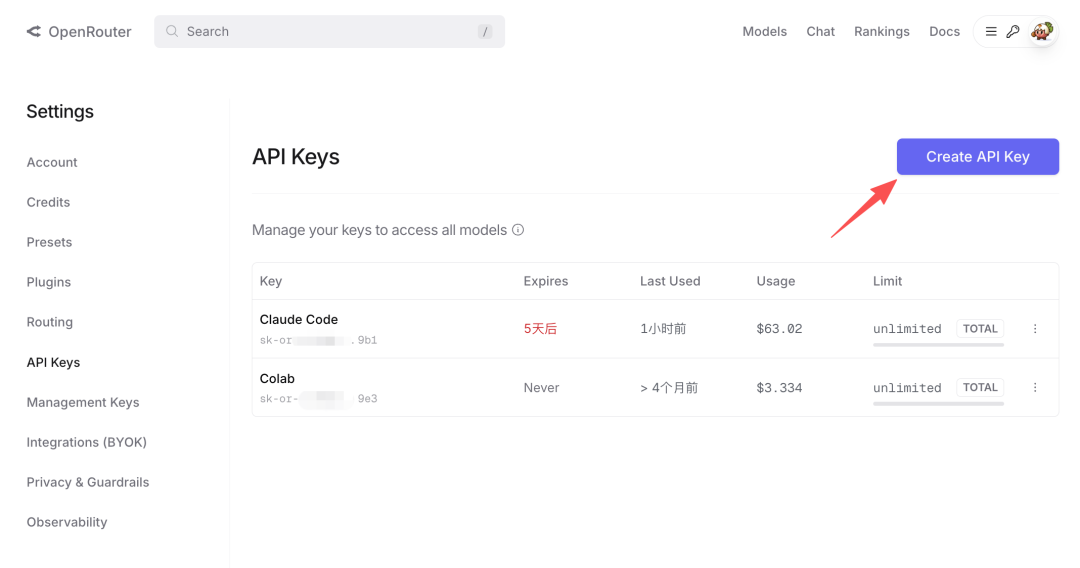Click the TOTAL badge in Colab row
Viewport: 1080px width, 568px height.
(979, 388)
